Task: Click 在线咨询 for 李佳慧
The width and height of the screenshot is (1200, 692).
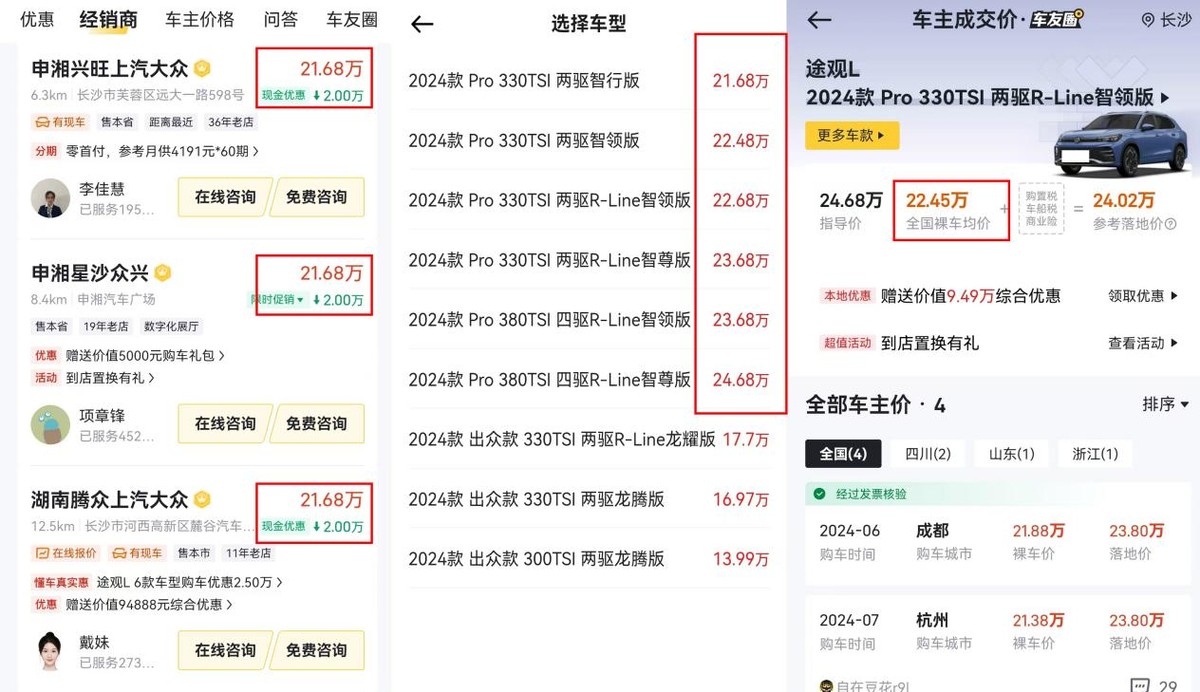Action: [x=225, y=197]
